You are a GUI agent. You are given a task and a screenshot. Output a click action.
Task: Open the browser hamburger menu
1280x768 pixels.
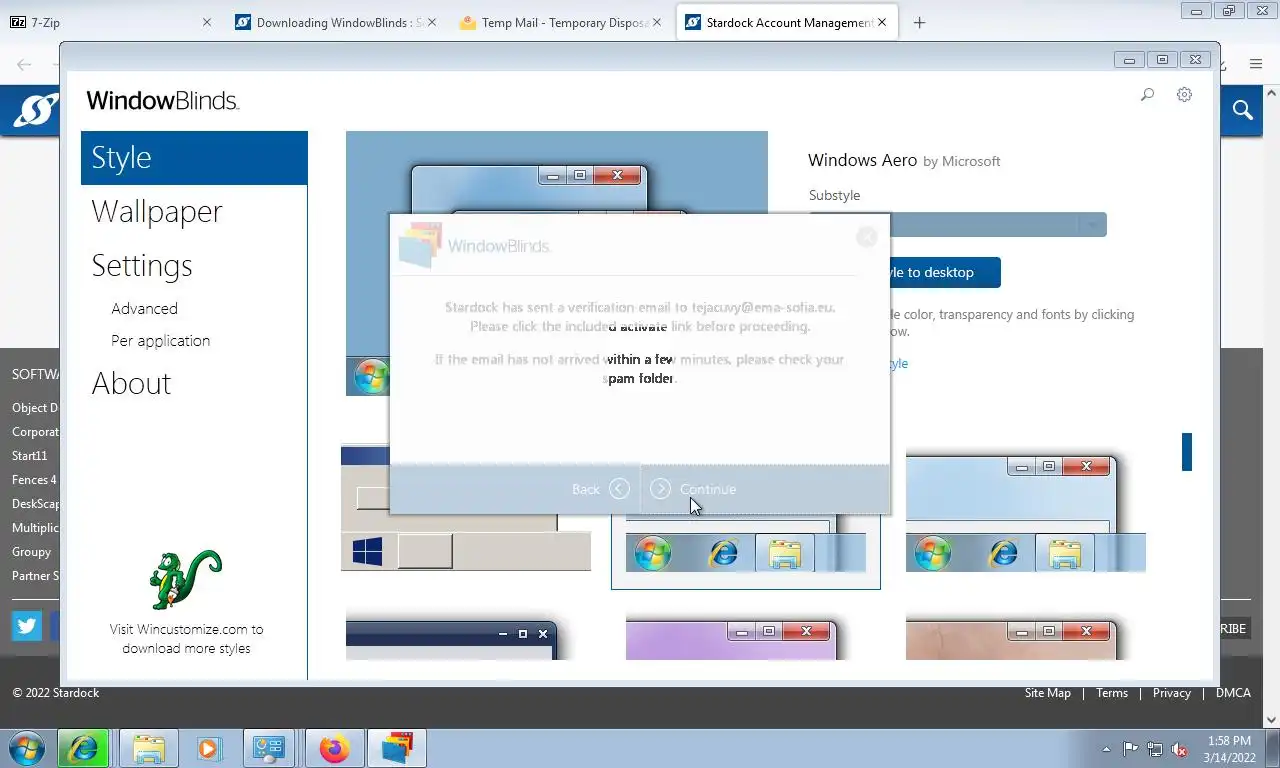click(x=1256, y=64)
